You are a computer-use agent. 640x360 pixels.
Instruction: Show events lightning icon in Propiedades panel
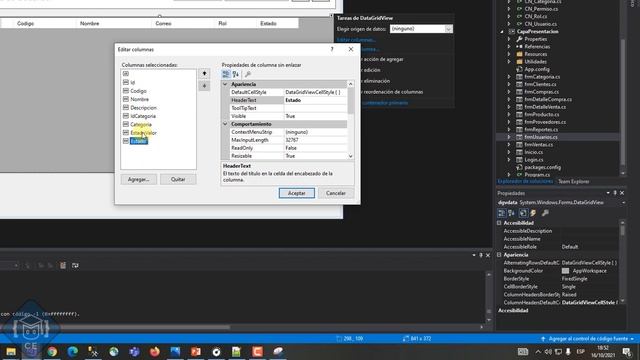click(533, 213)
